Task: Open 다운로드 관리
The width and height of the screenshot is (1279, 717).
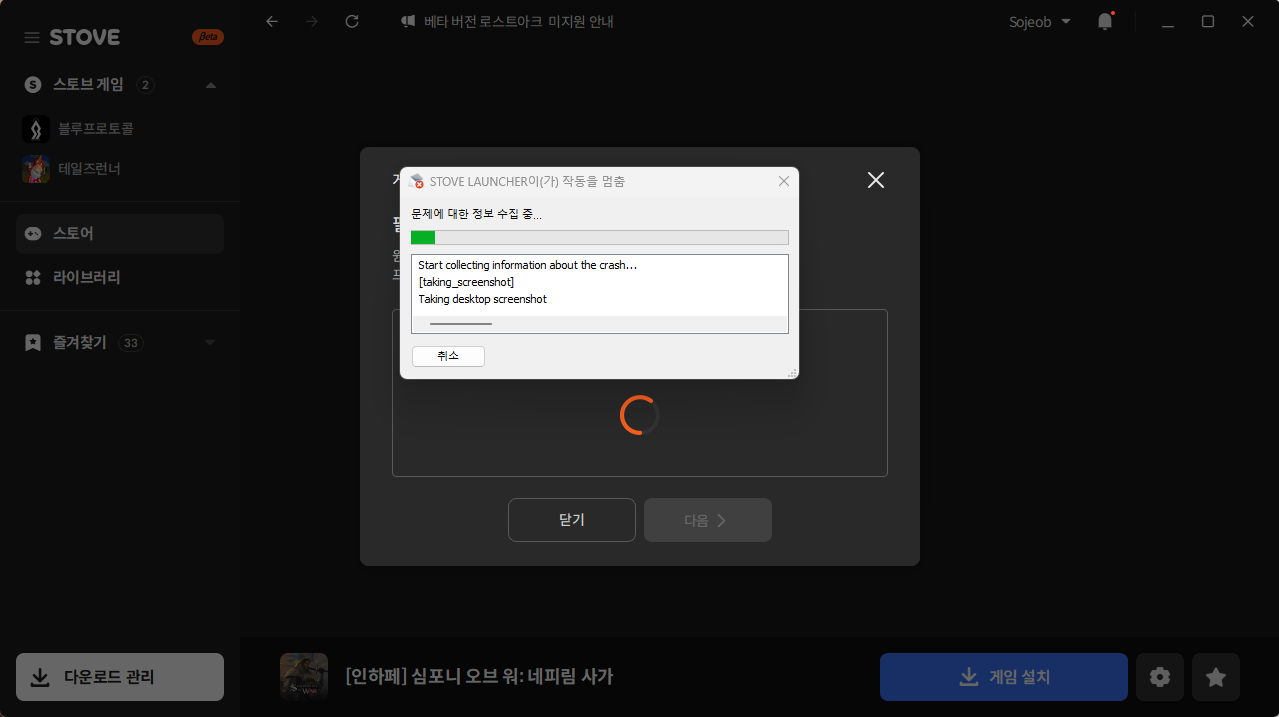Action: coord(120,677)
